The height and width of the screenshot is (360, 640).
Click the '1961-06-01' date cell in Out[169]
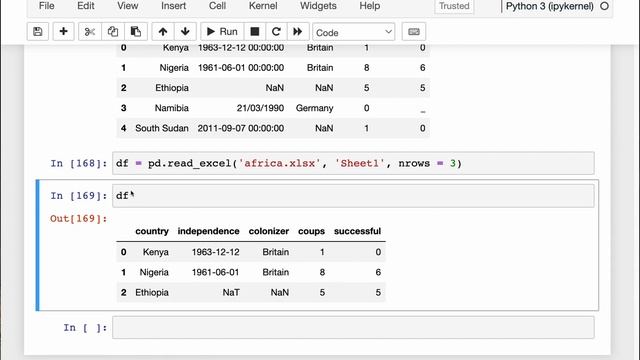[216, 272]
